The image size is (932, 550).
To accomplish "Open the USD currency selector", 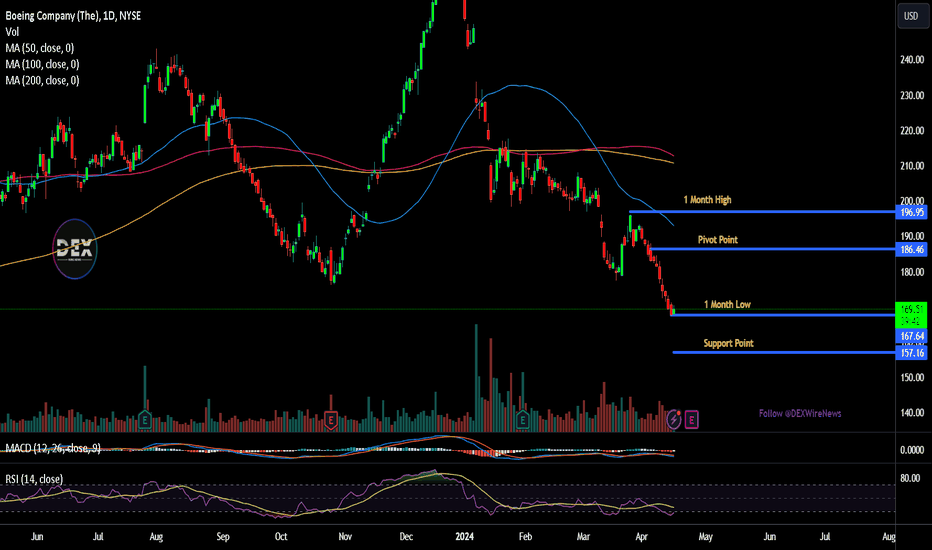I will pyautogui.click(x=911, y=16).
